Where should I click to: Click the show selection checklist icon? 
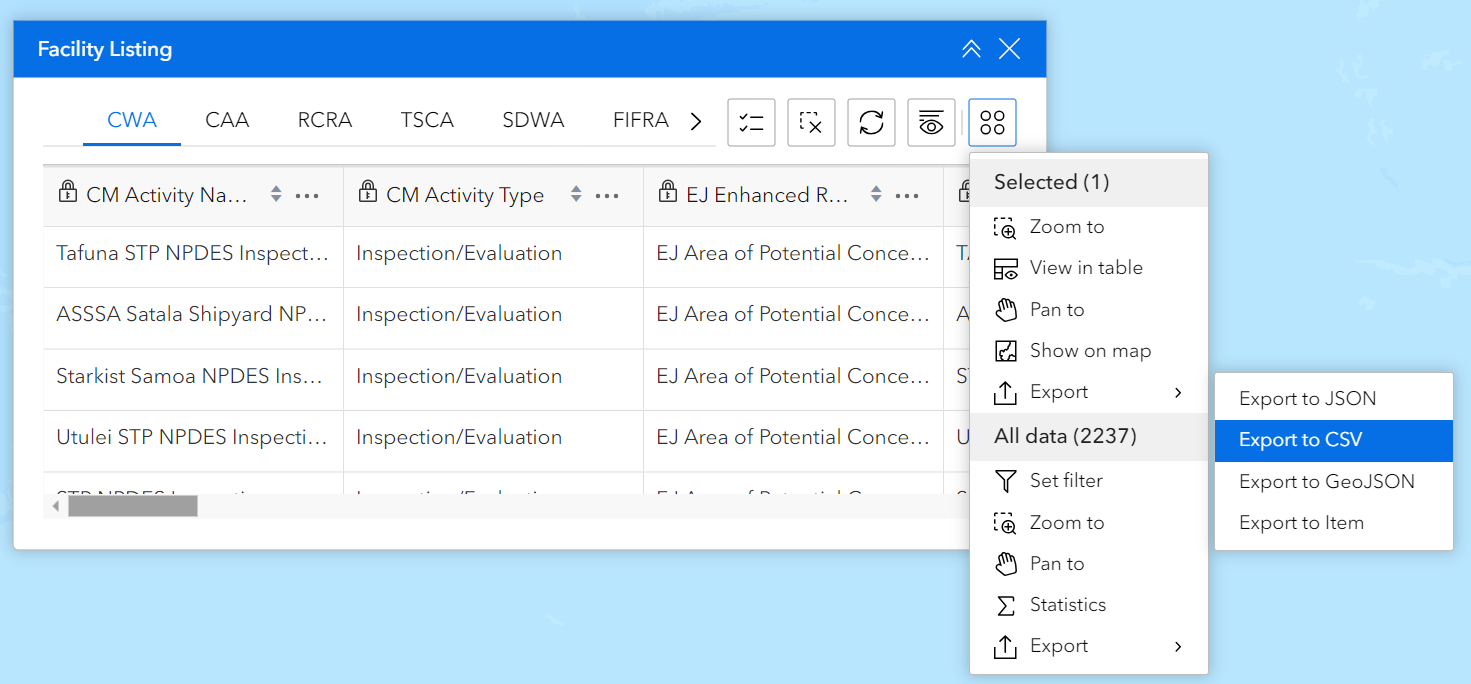click(x=751, y=123)
